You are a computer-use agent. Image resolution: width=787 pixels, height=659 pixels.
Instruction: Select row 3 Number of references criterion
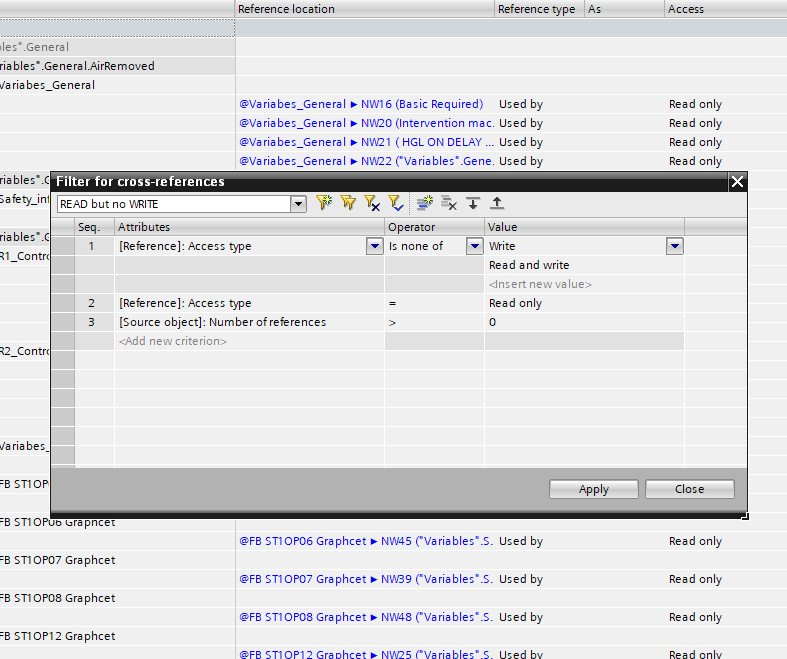[222, 322]
